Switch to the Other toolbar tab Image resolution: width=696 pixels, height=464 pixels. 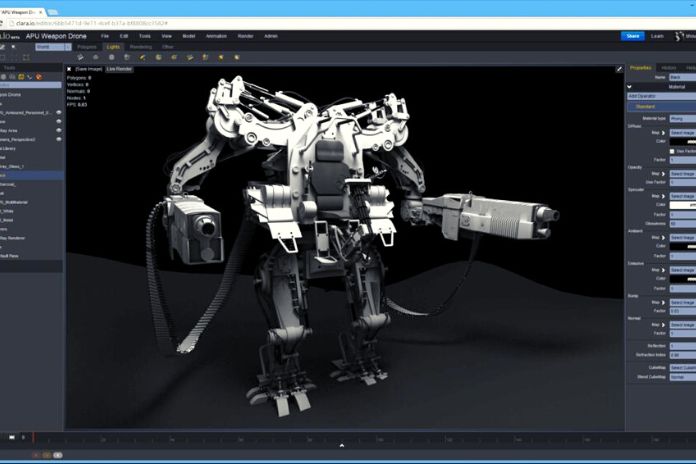[x=167, y=47]
